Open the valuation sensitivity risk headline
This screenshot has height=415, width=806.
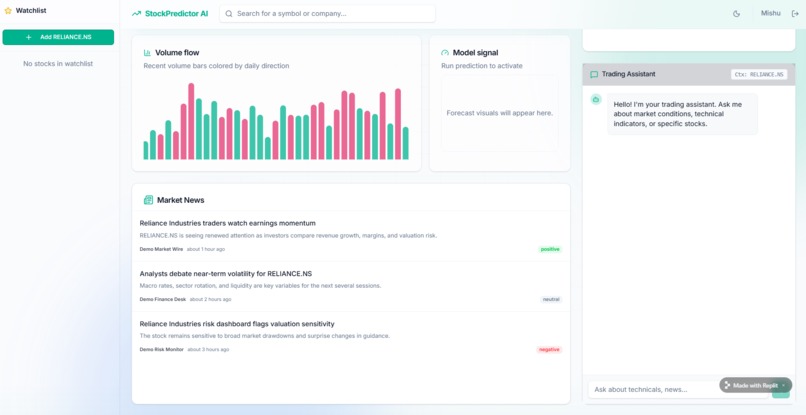coord(237,324)
